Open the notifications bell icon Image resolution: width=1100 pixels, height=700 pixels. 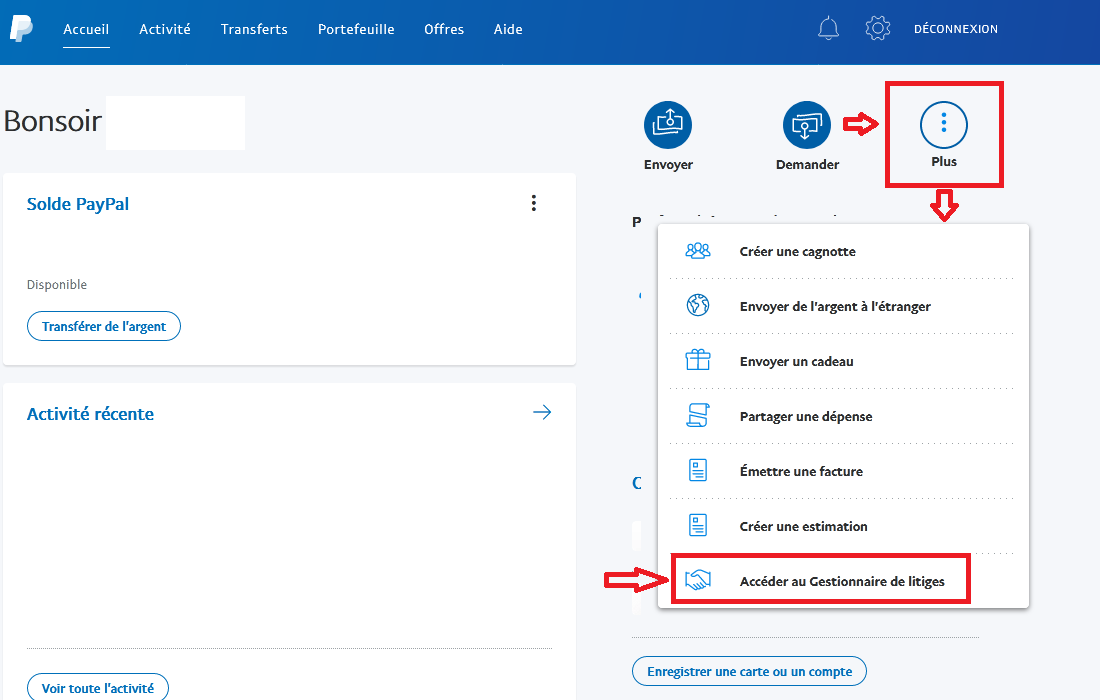pyautogui.click(x=828, y=29)
